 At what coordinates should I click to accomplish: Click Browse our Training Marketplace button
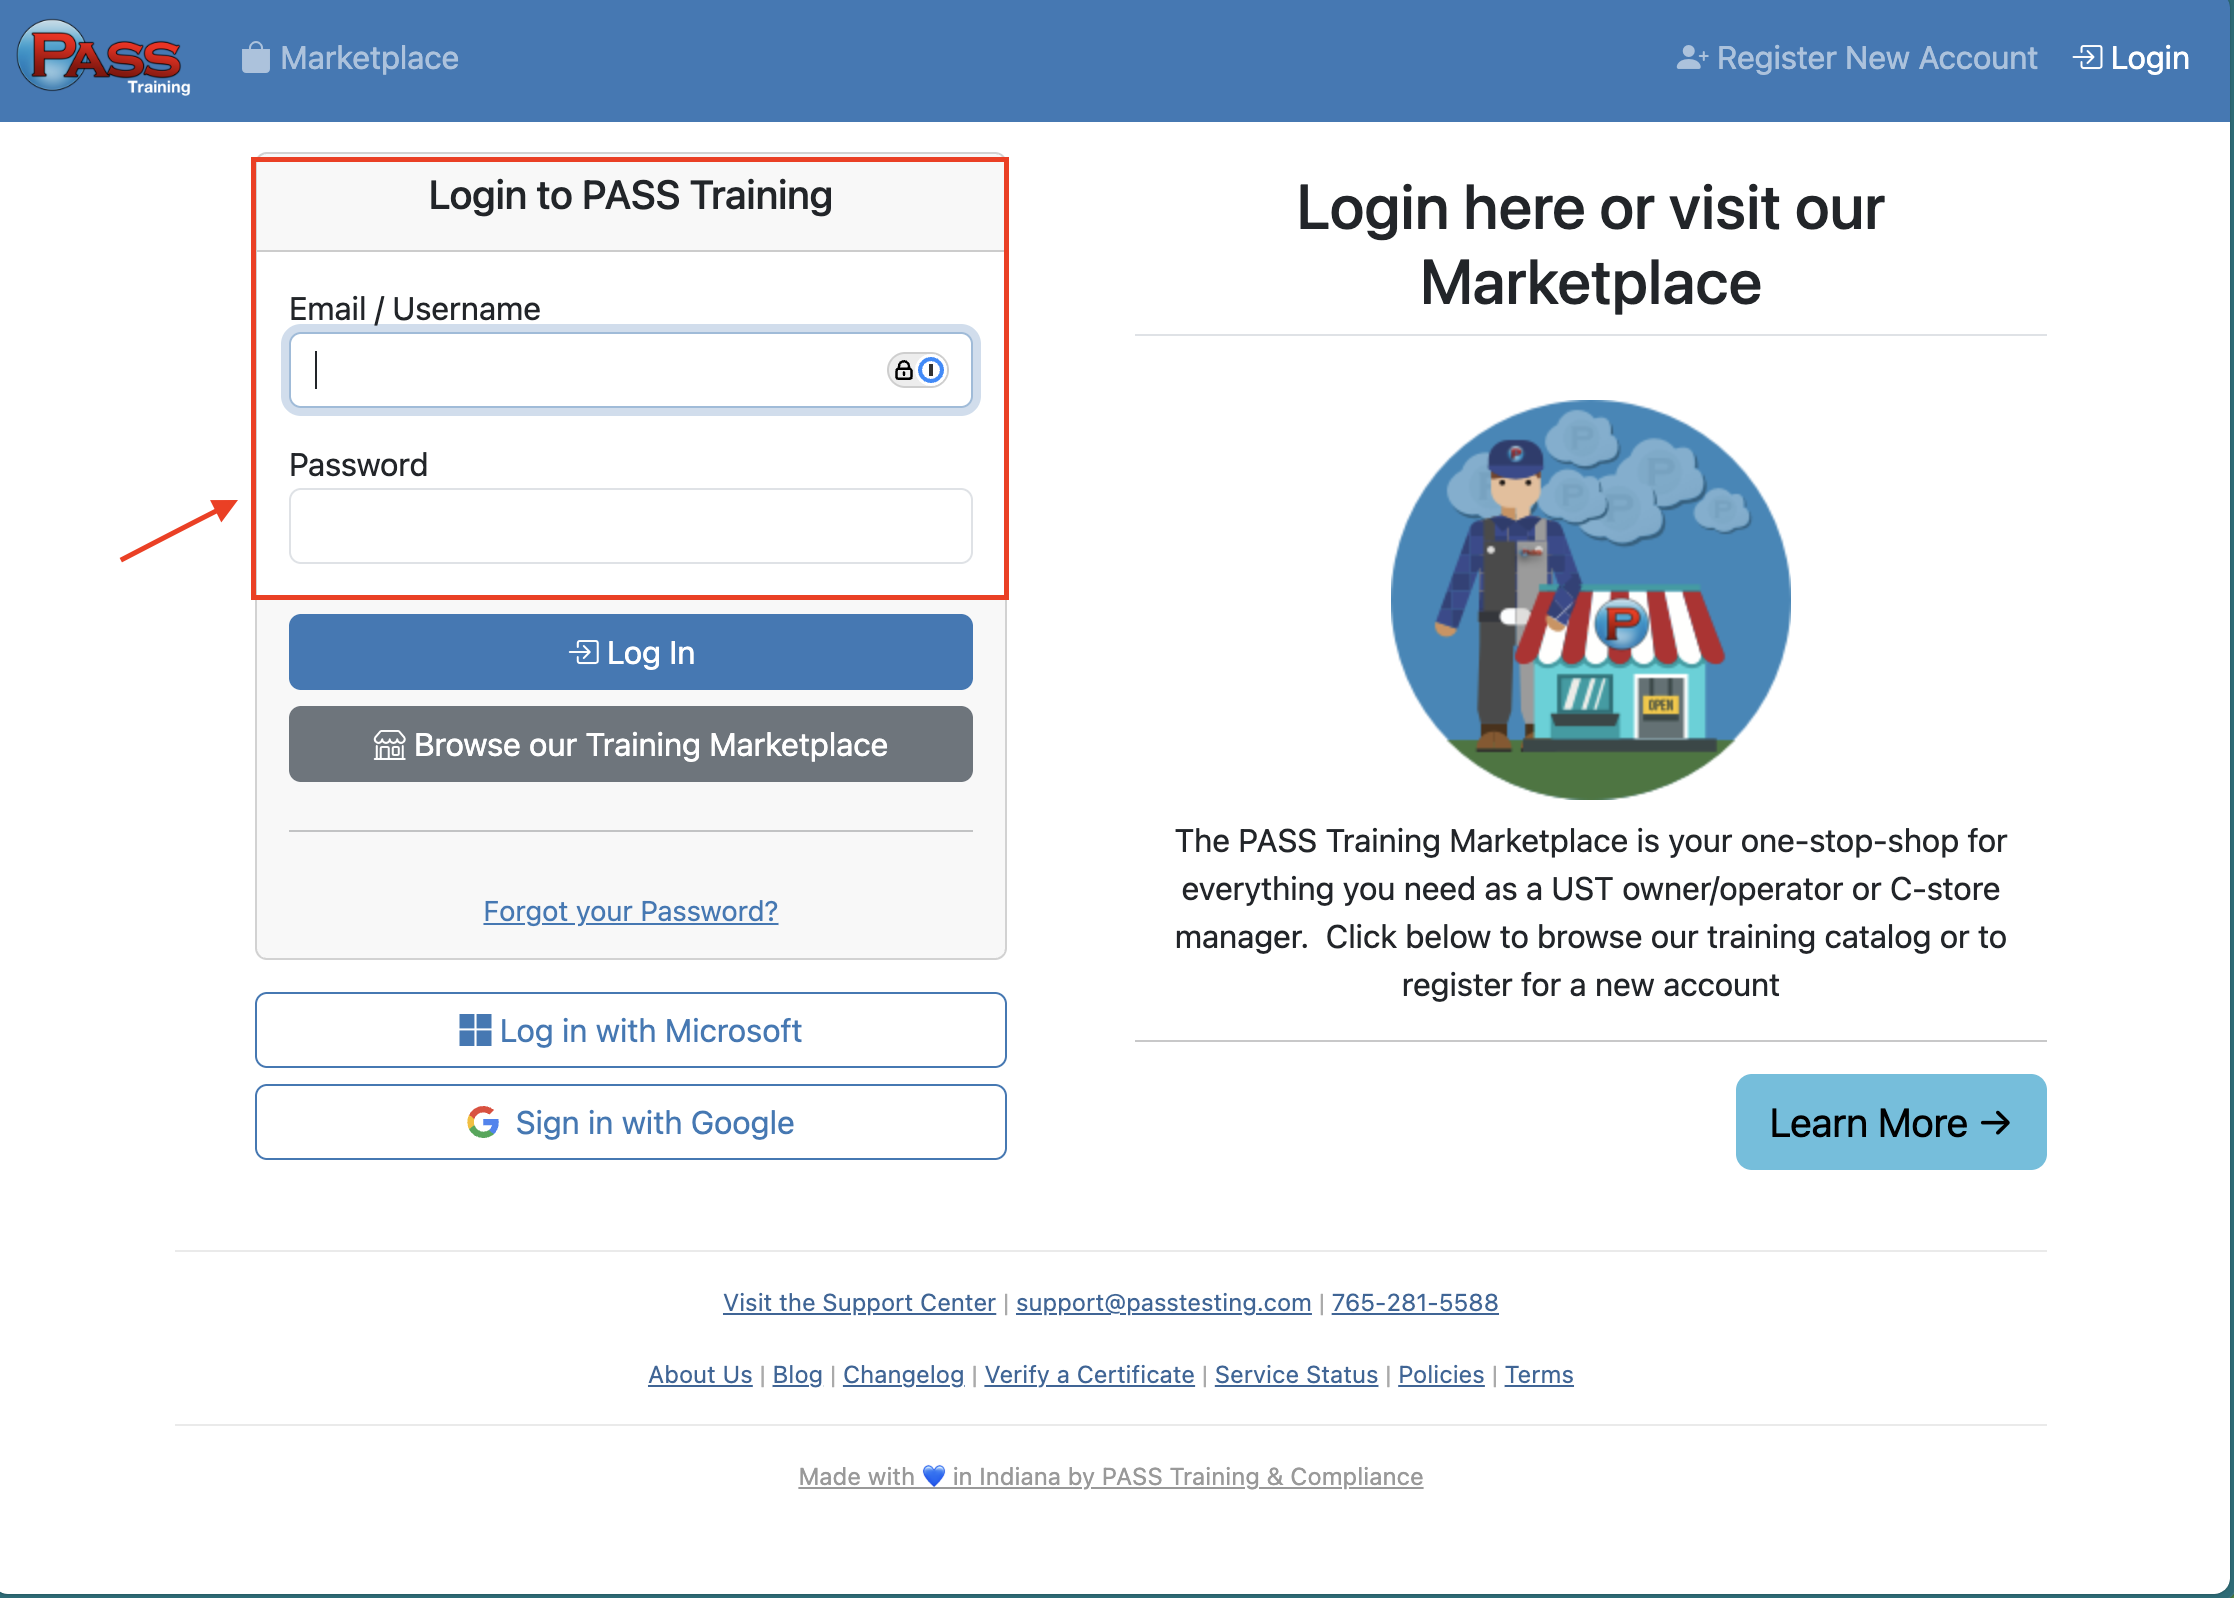pyautogui.click(x=631, y=744)
